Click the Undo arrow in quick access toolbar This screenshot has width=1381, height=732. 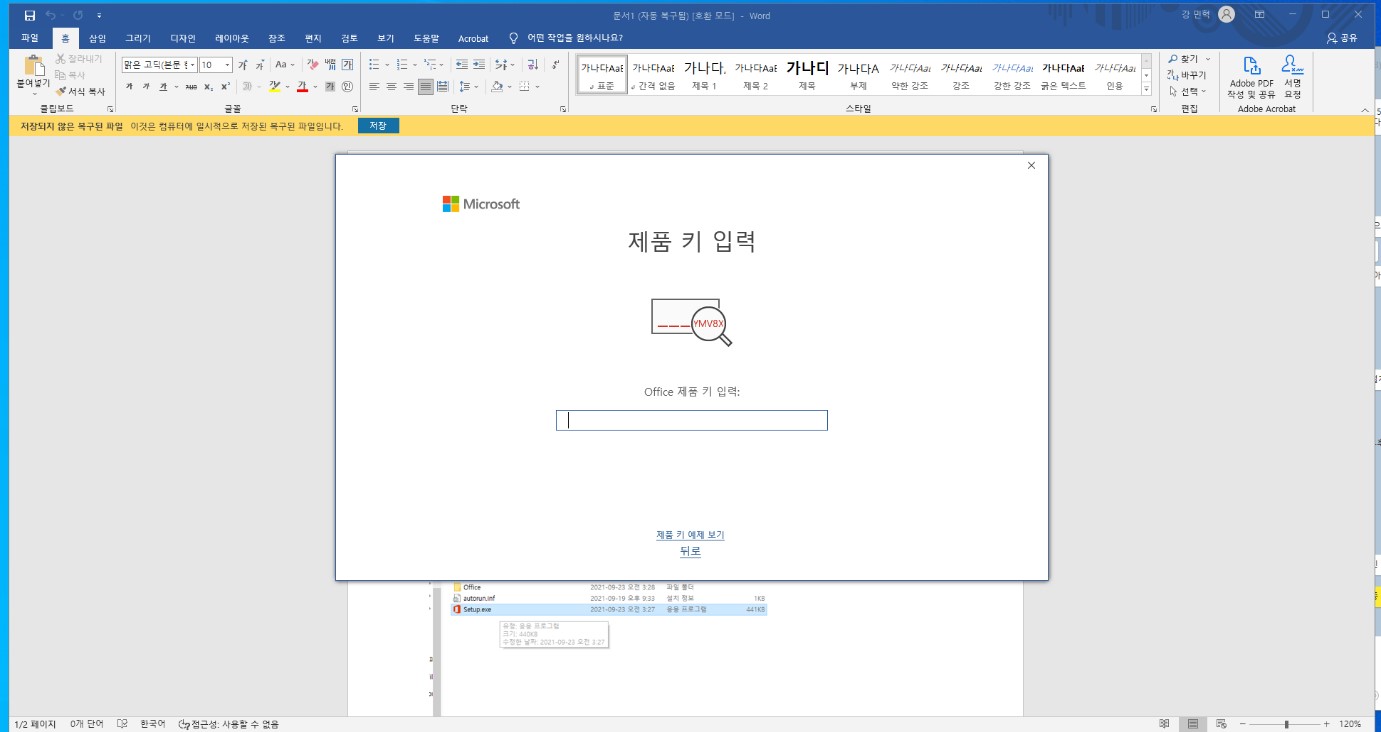51,15
